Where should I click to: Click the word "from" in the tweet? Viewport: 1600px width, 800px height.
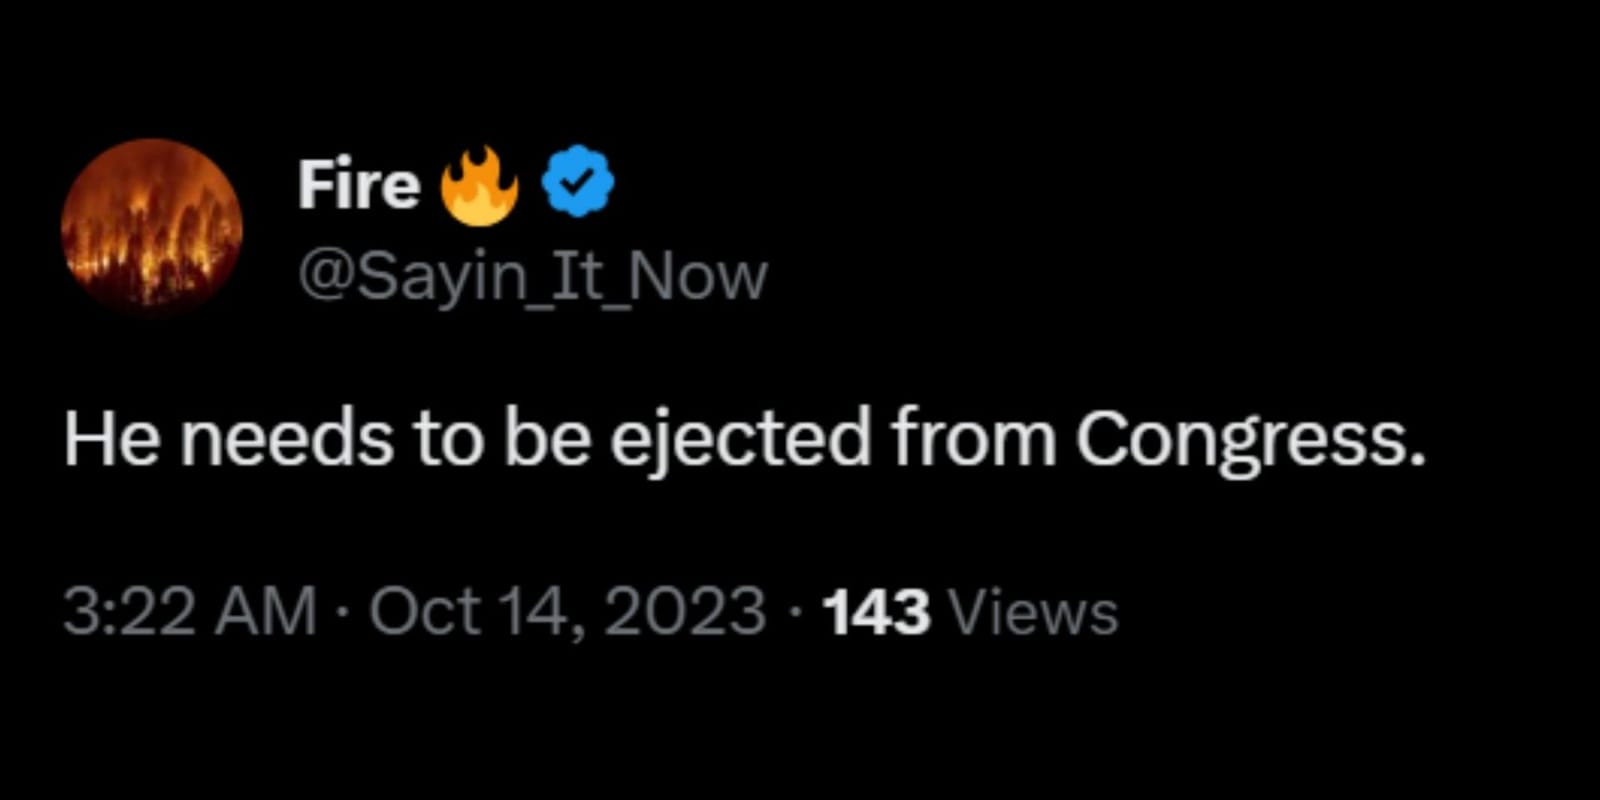[x=973, y=440]
